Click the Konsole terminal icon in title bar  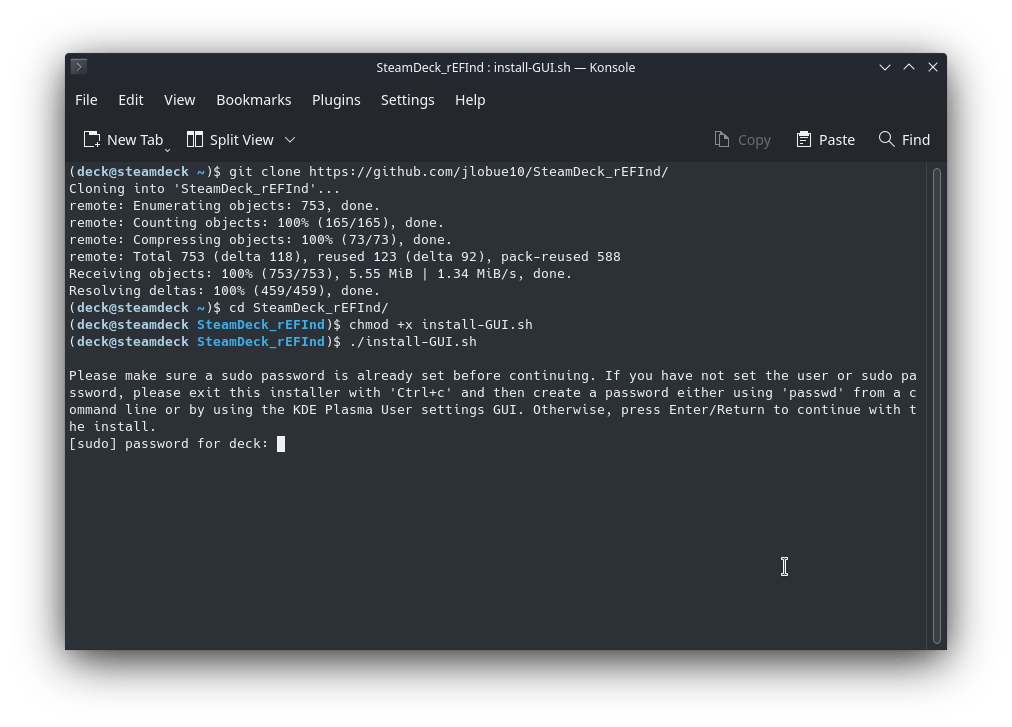(79, 67)
